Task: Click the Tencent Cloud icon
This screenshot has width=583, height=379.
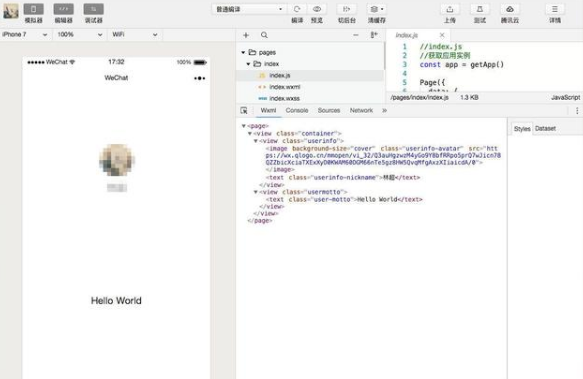Action: pos(510,9)
